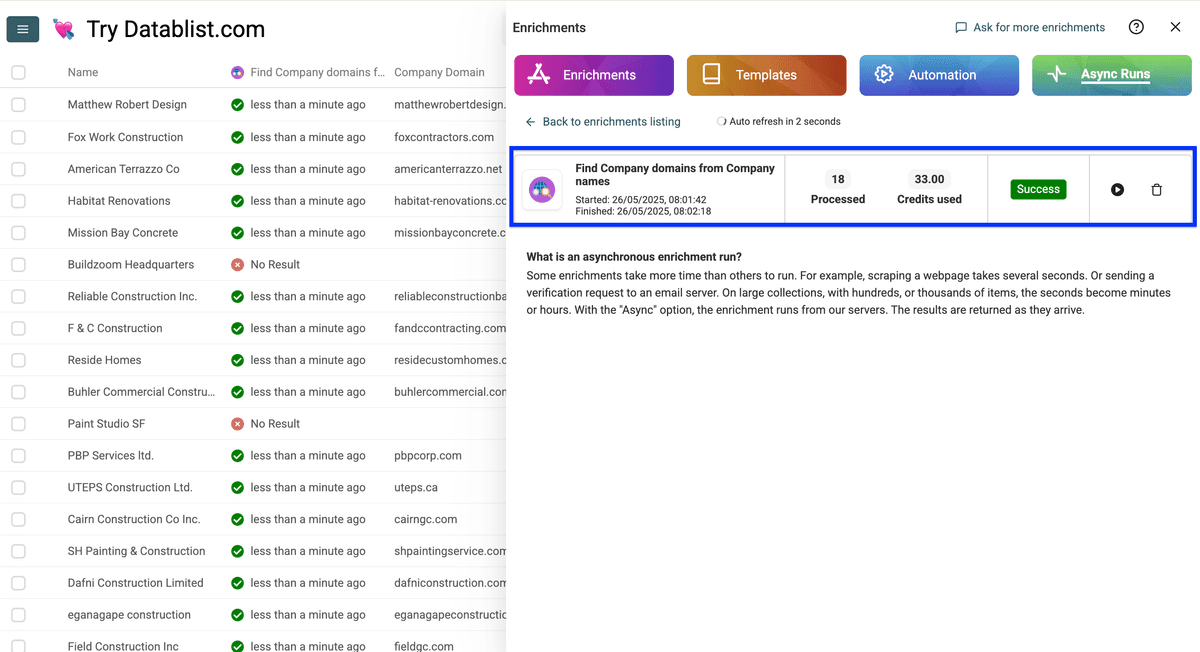The height and width of the screenshot is (652, 1200).
Task: Delete the async run with trash icon
Action: pos(1157,190)
